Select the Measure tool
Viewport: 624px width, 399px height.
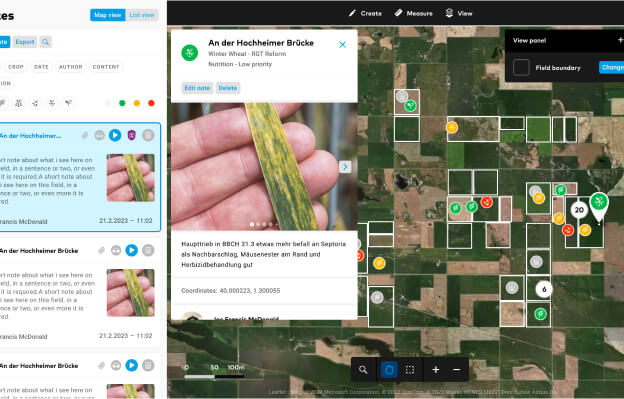click(x=413, y=13)
